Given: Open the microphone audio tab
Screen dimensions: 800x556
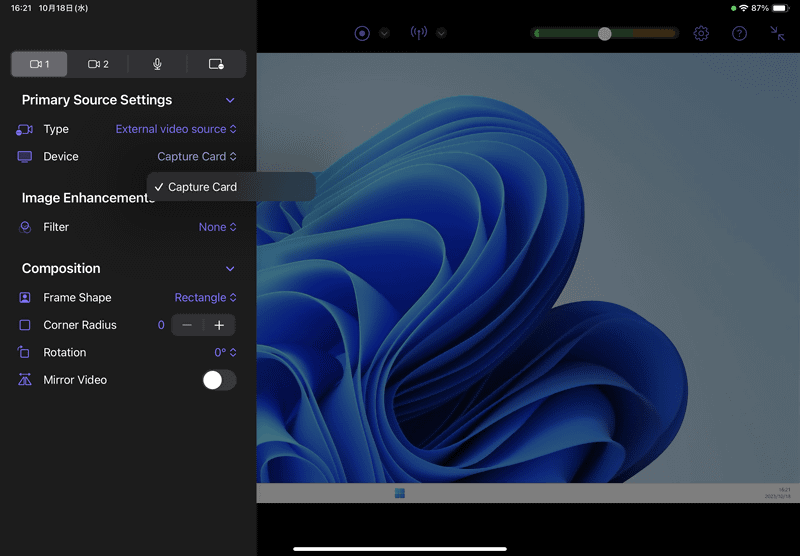Looking at the screenshot, I should pos(157,64).
